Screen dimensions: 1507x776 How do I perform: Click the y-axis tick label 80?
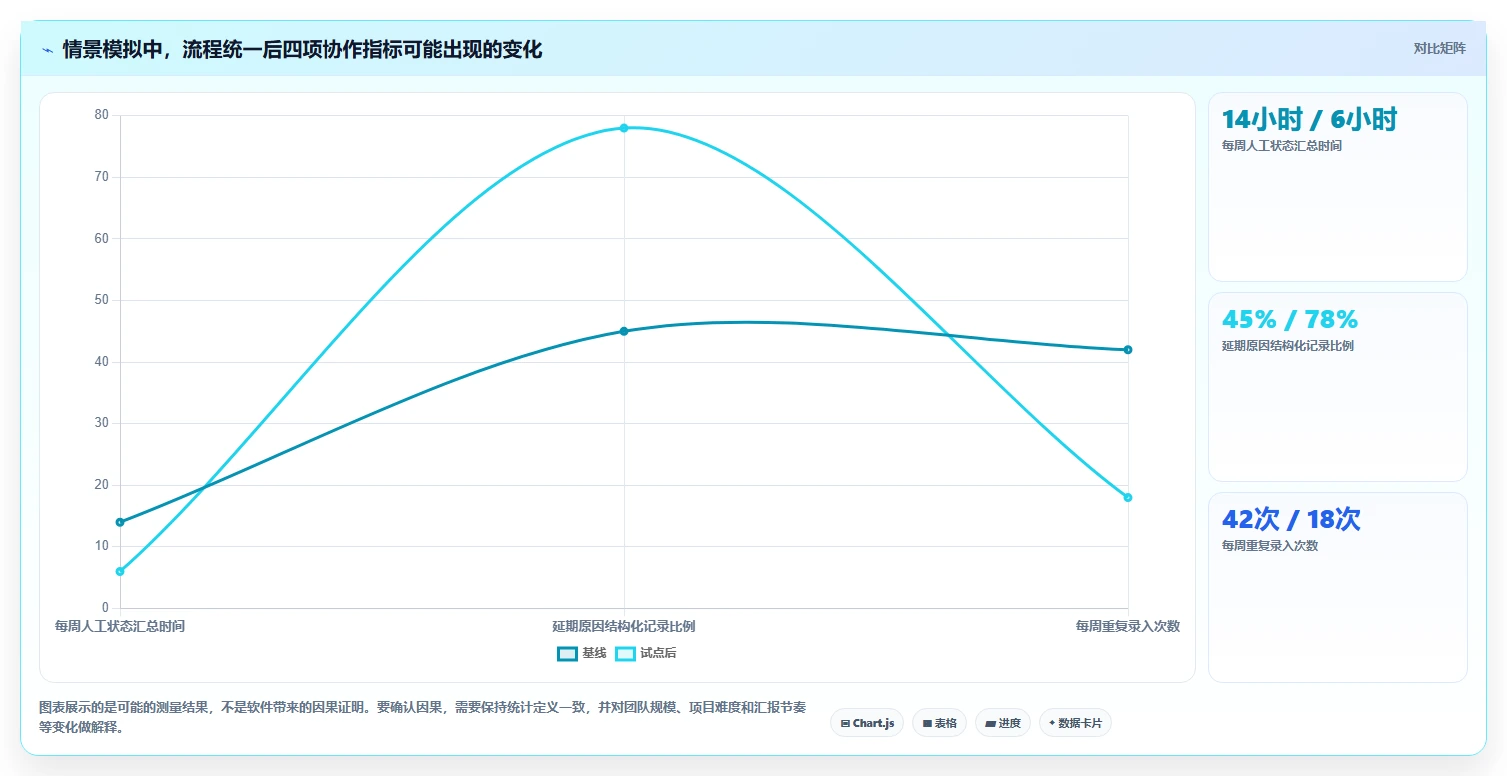pyautogui.click(x=102, y=115)
